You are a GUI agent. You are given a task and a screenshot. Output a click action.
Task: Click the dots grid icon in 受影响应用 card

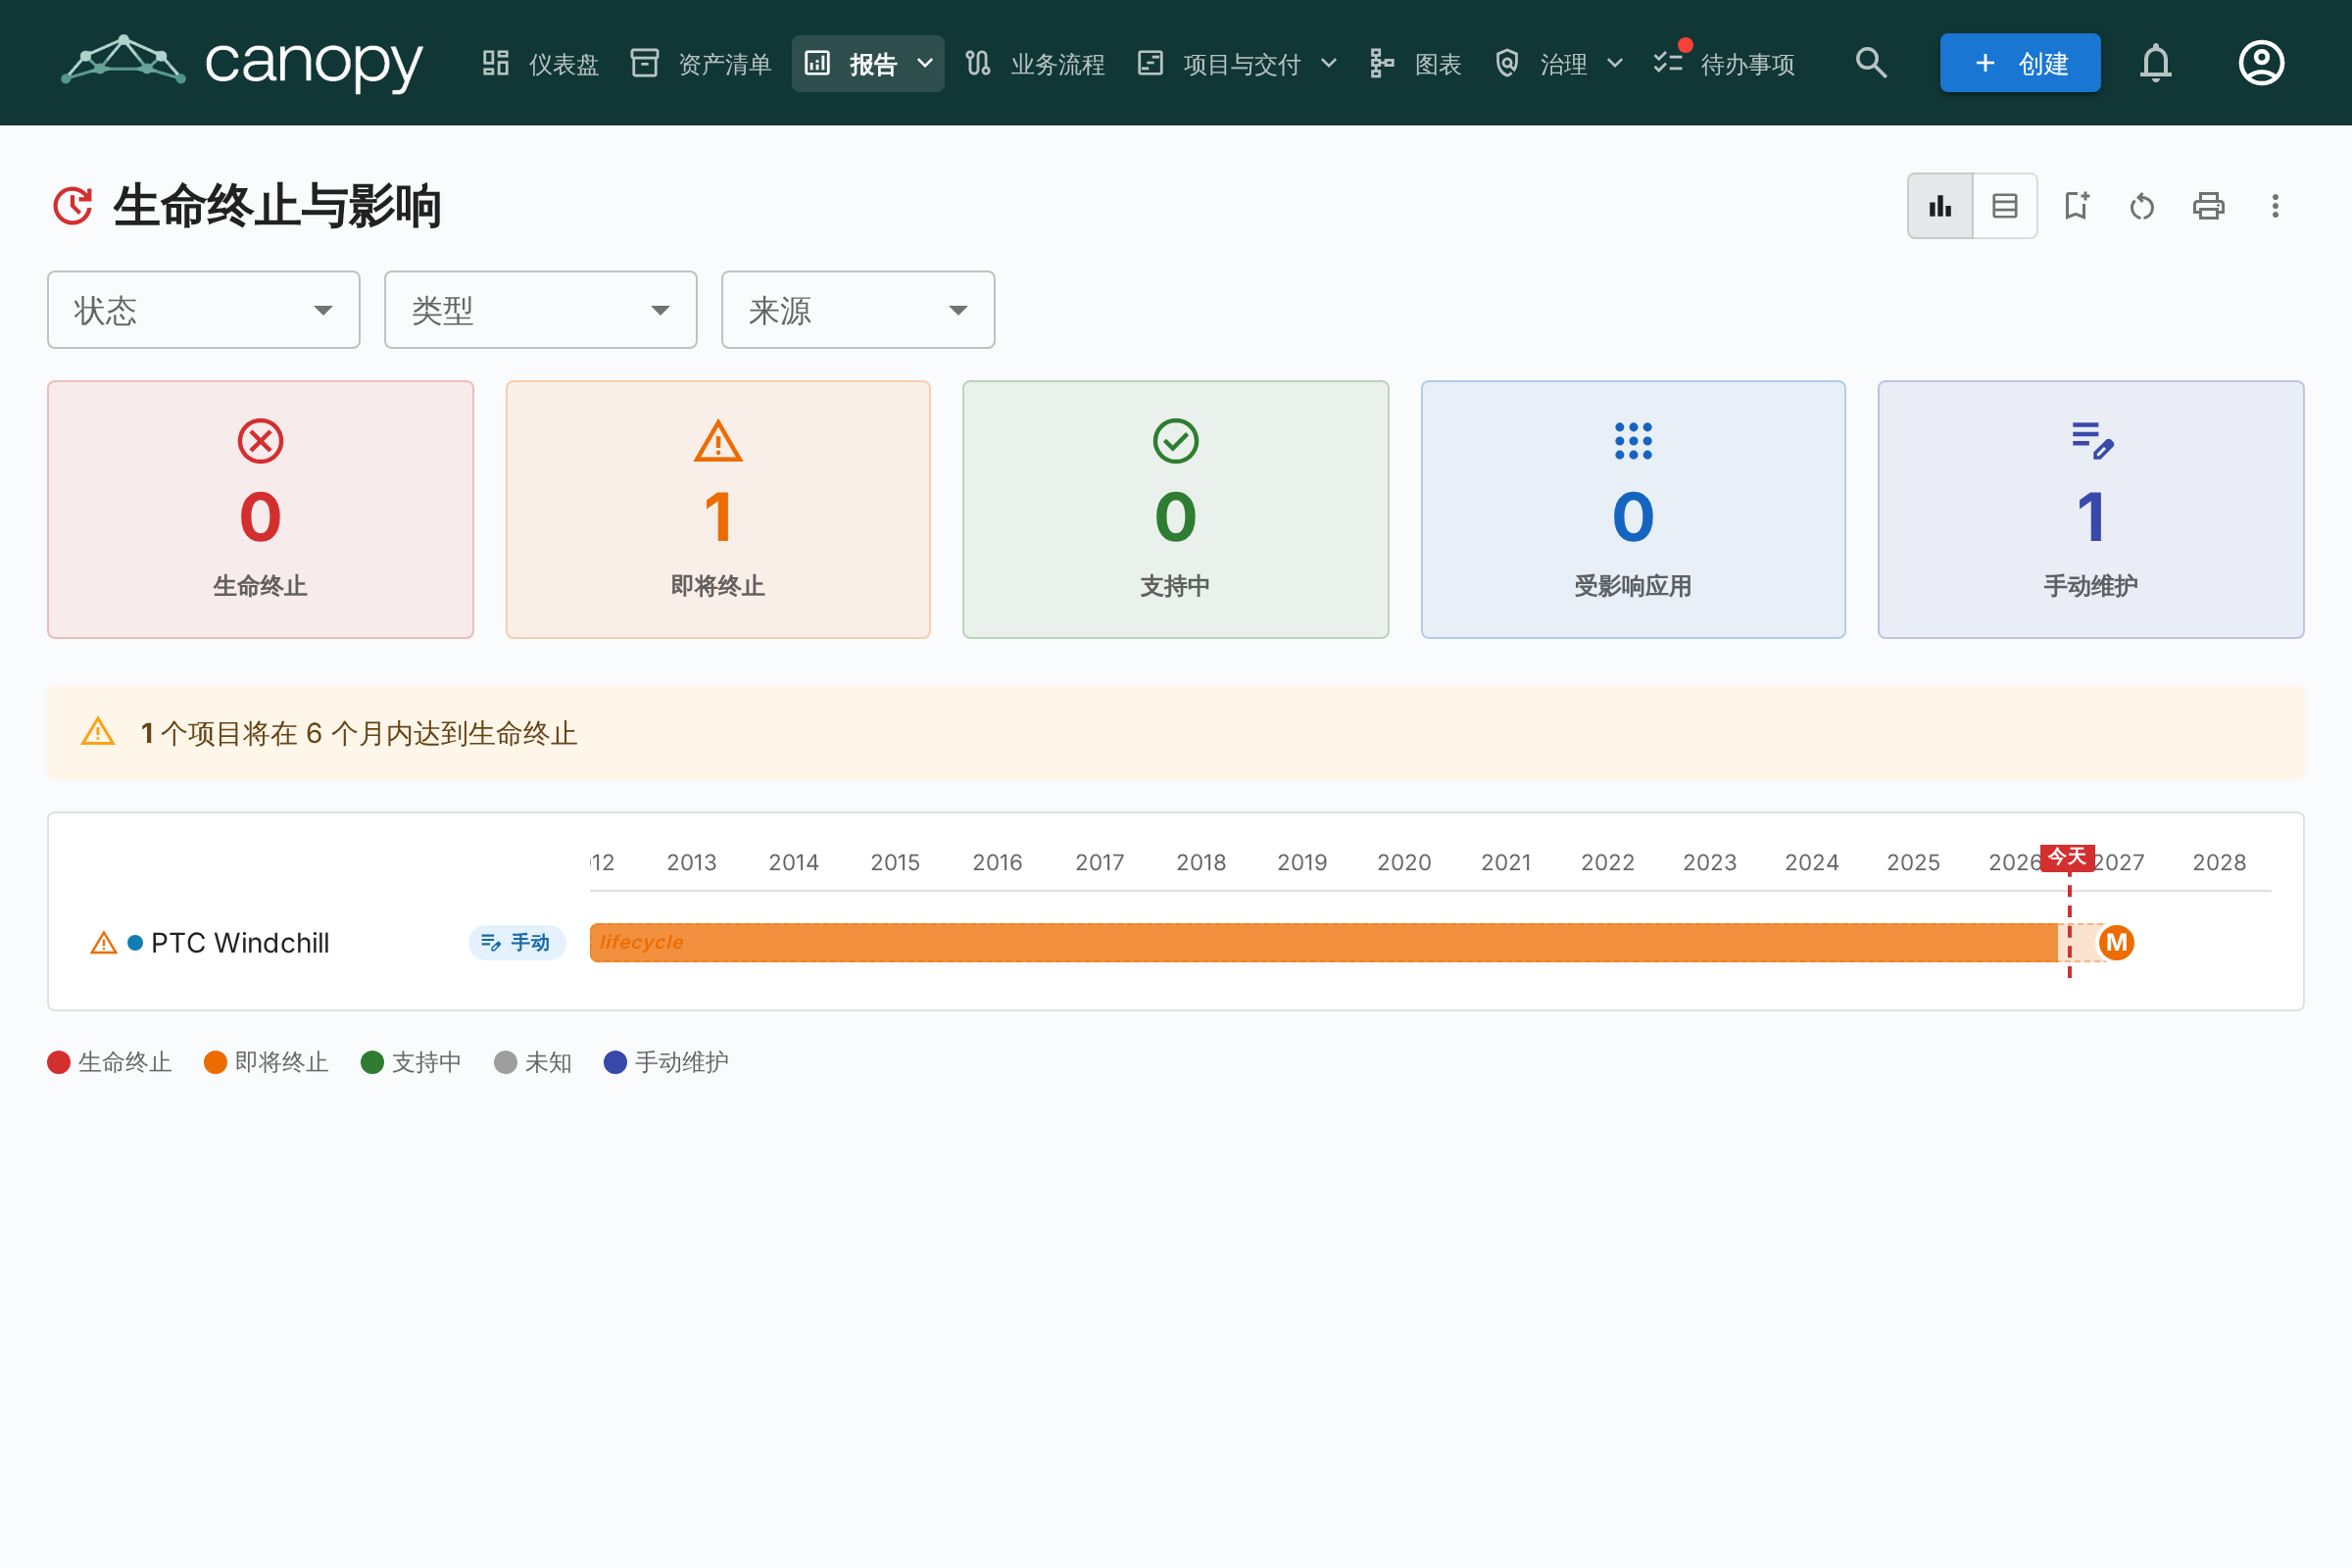tap(1633, 441)
